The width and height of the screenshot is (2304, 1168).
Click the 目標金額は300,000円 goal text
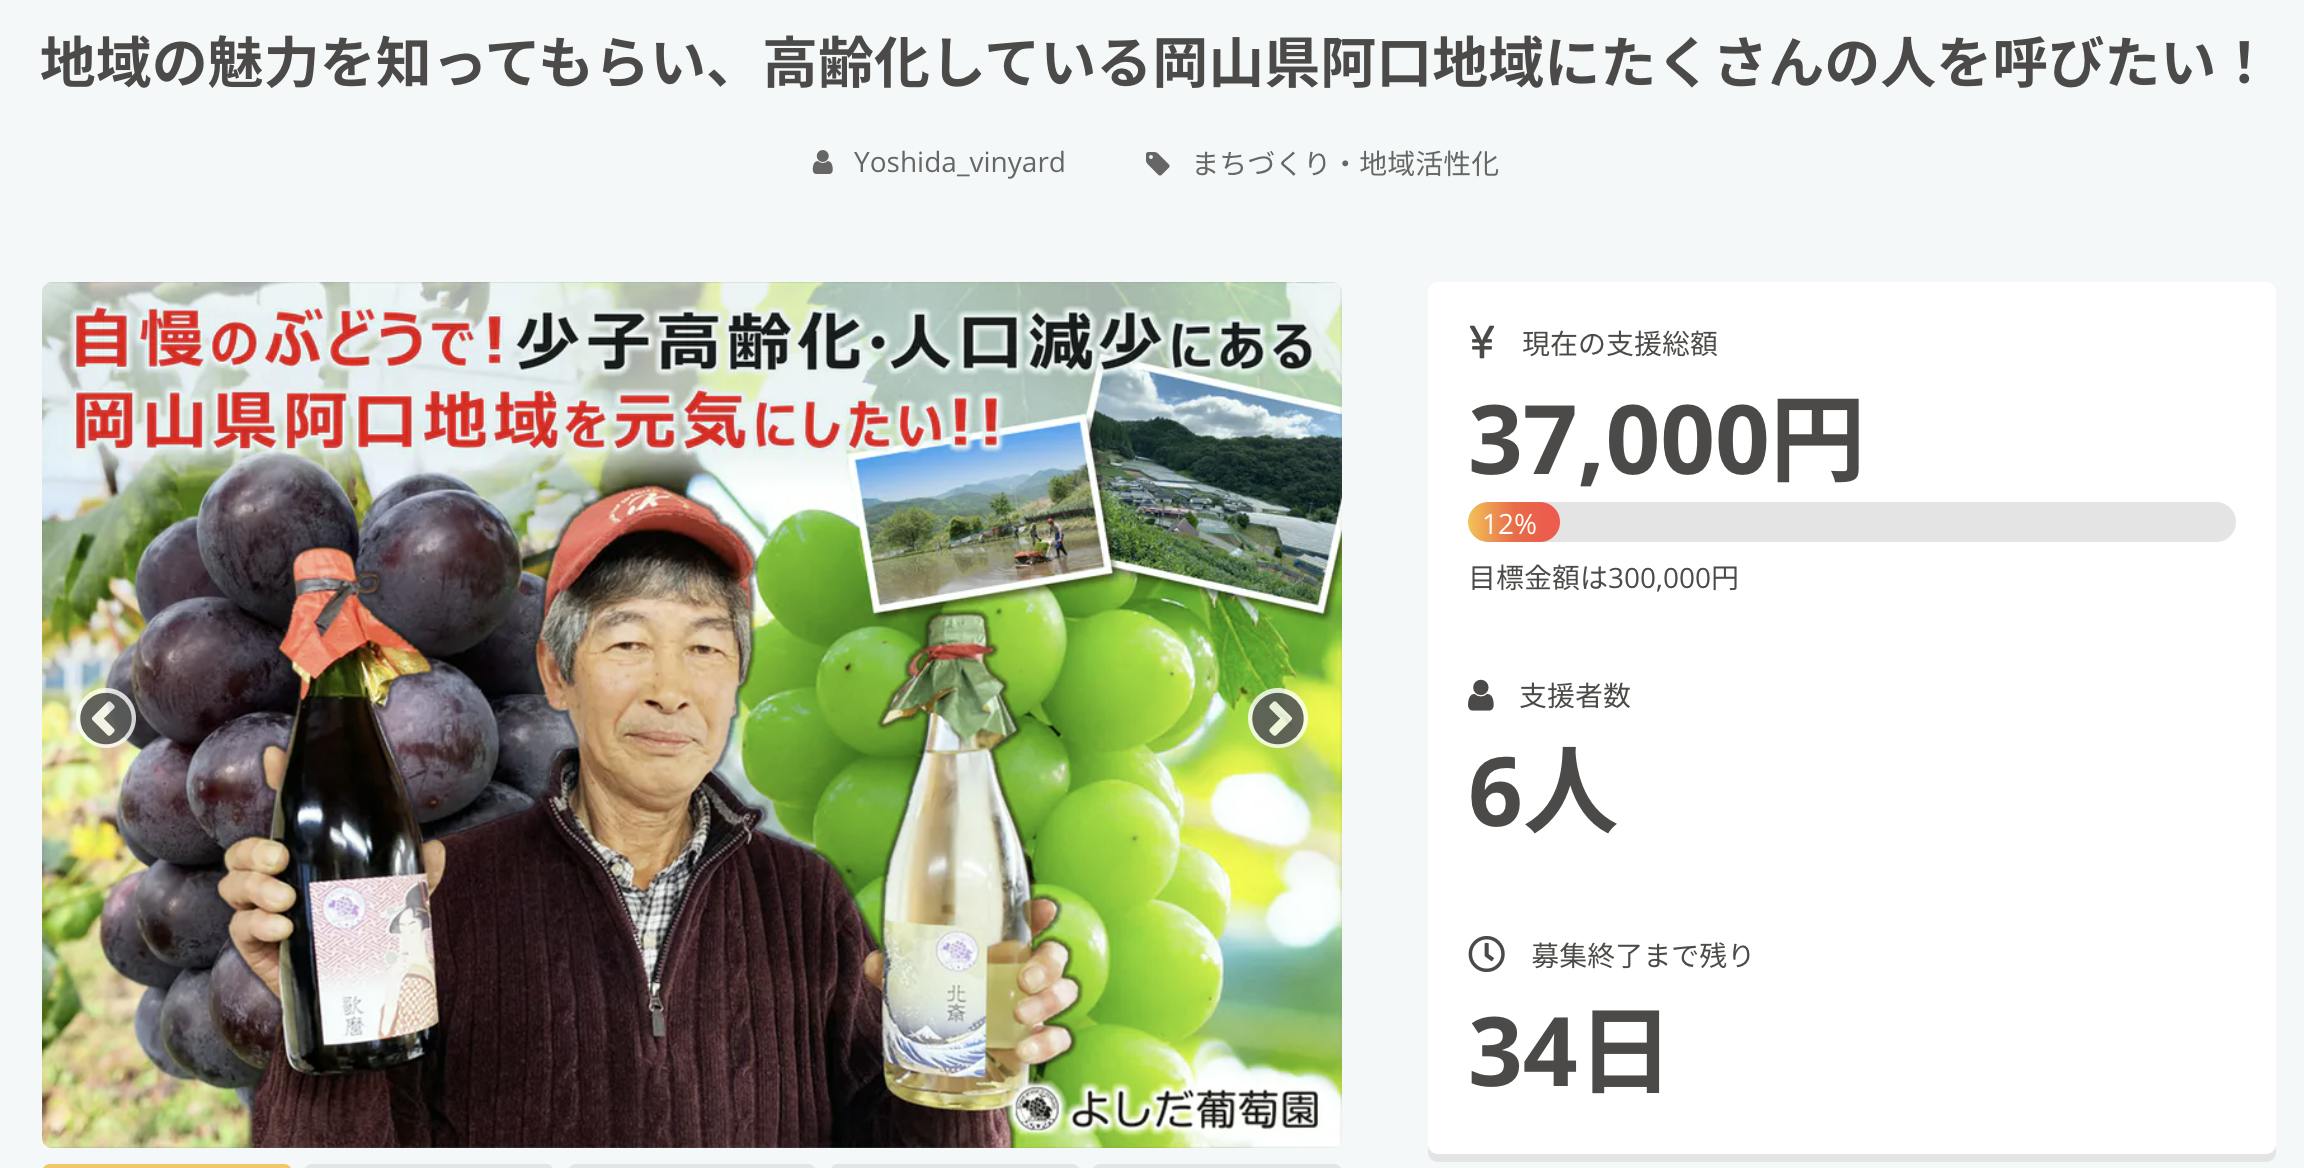[x=1603, y=578]
